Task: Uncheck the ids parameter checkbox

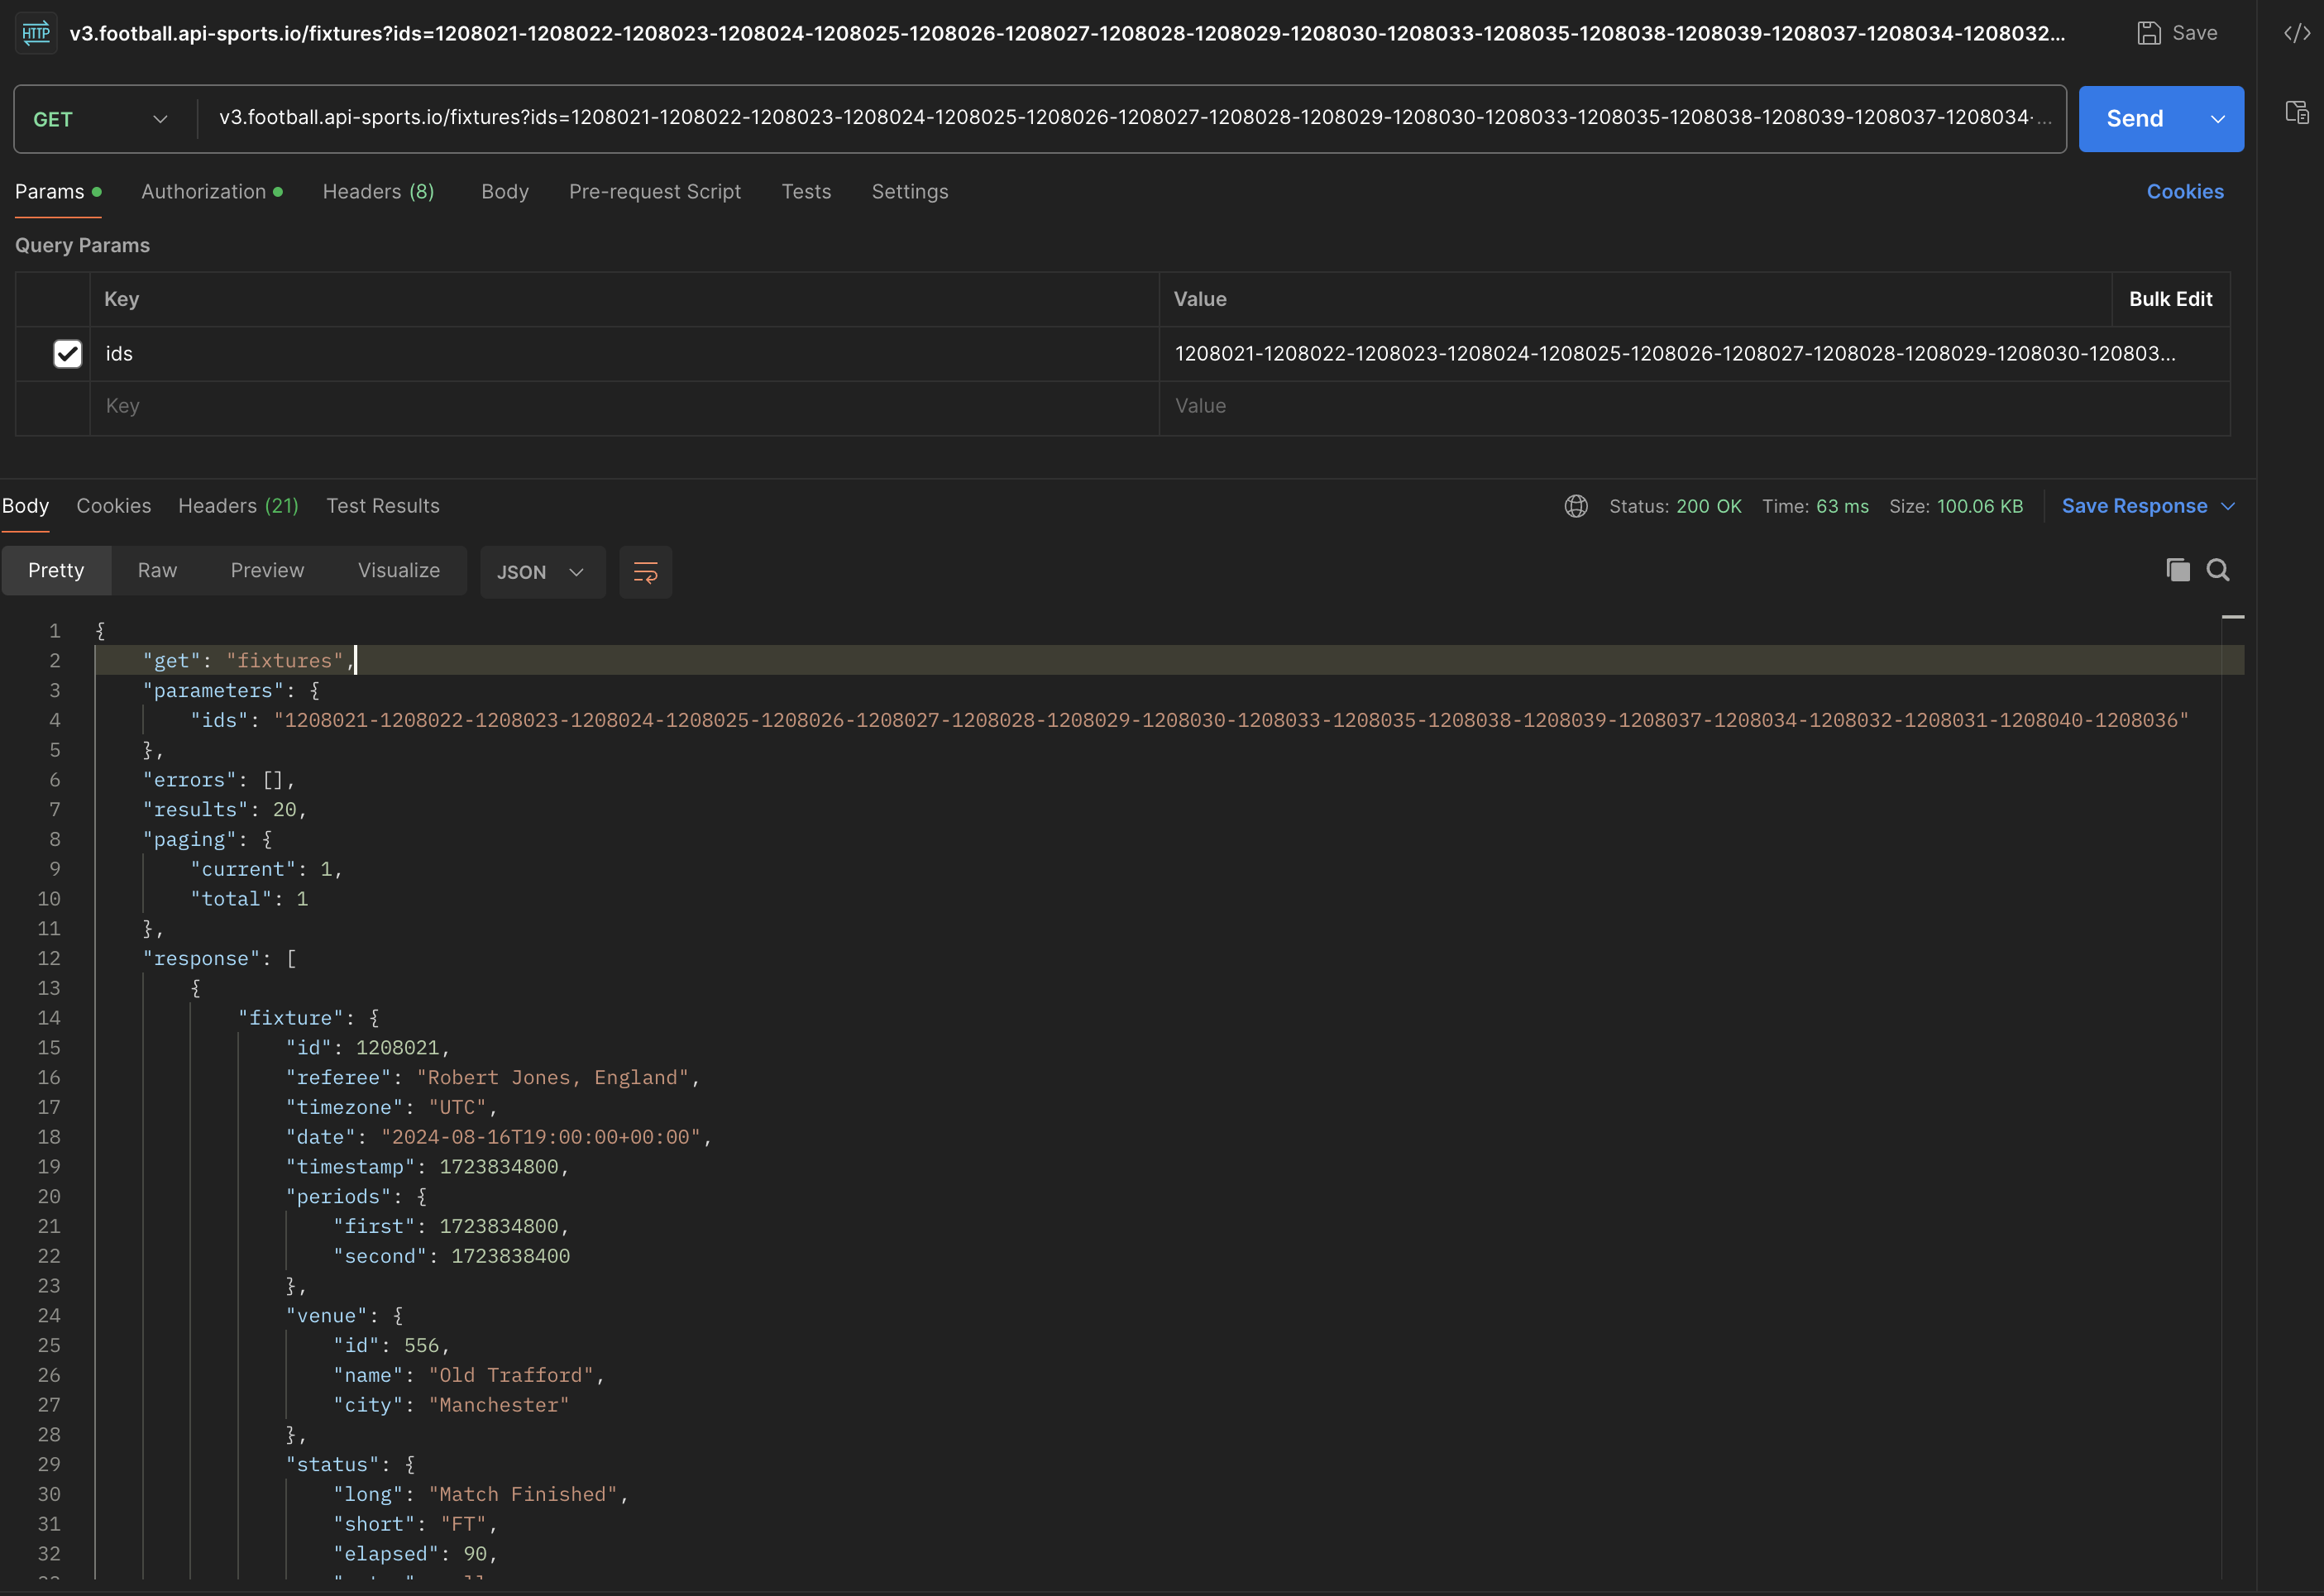Action: 68,354
